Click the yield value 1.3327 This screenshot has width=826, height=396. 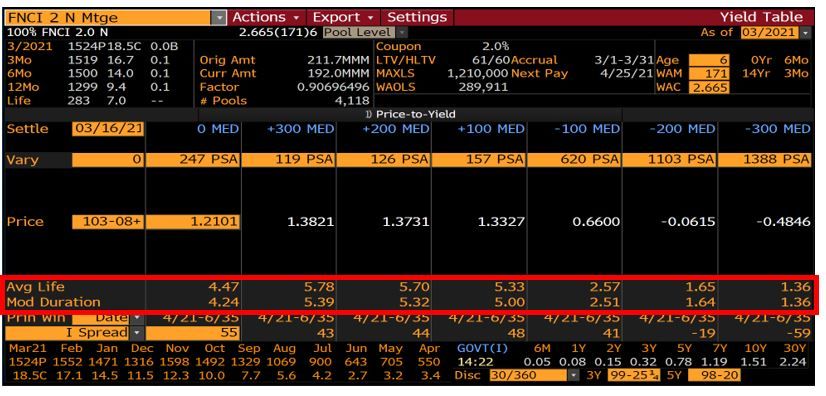click(x=502, y=222)
